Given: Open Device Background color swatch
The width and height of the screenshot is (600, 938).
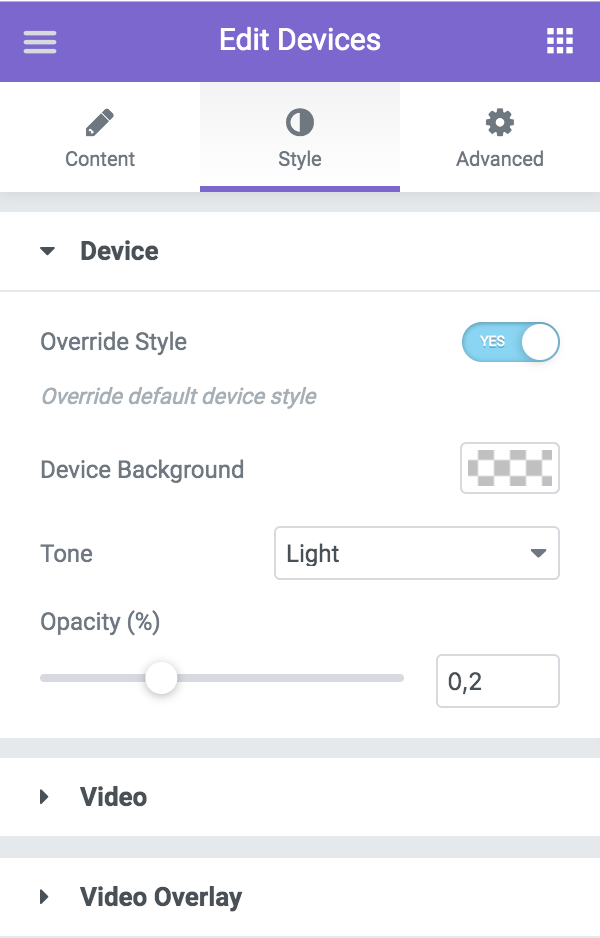Looking at the screenshot, I should click(x=510, y=468).
